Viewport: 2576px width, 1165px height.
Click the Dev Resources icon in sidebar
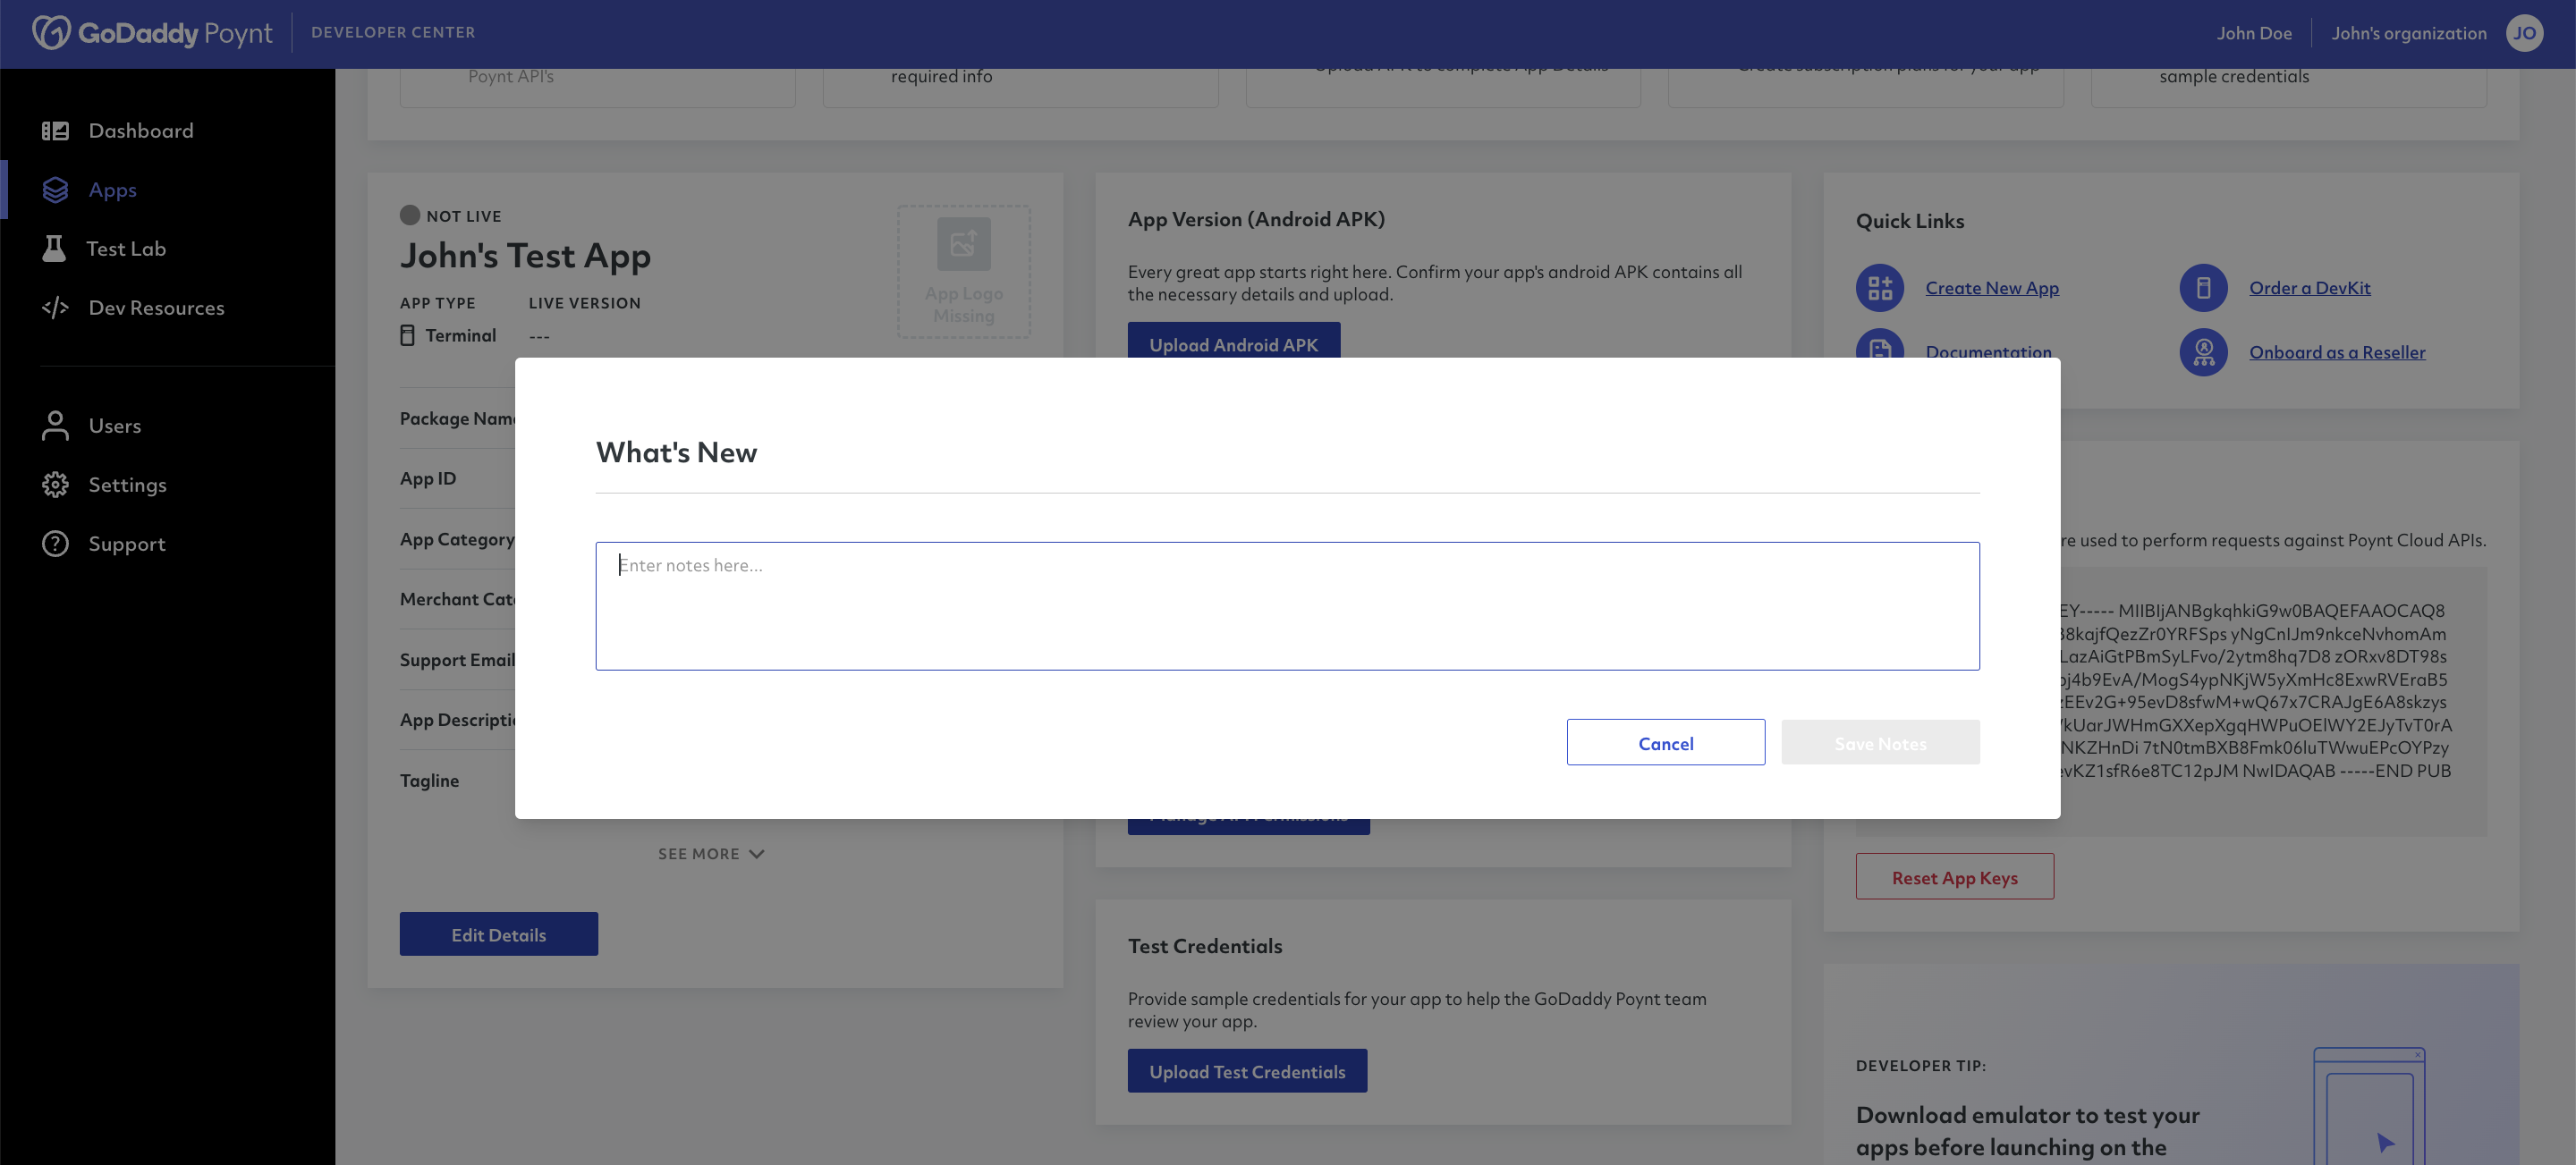[55, 308]
